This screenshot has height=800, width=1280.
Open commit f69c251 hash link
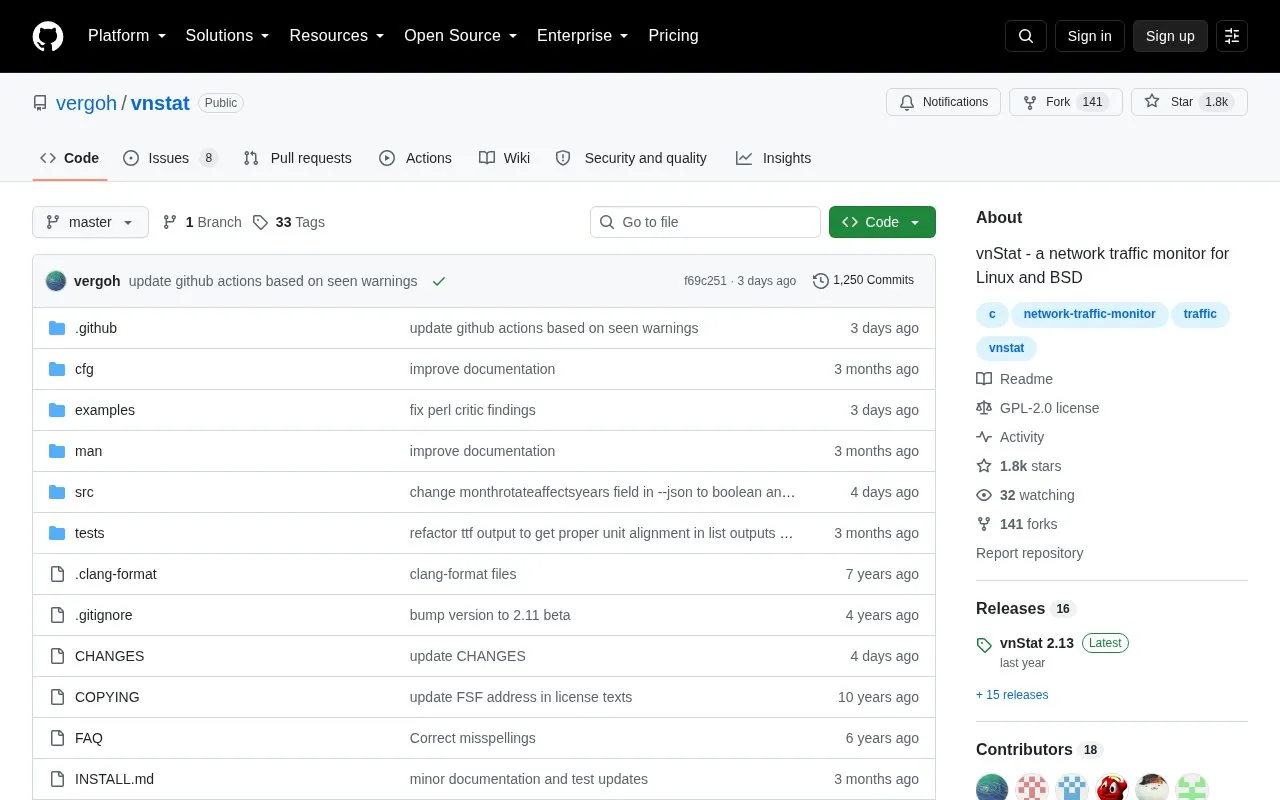click(x=705, y=281)
